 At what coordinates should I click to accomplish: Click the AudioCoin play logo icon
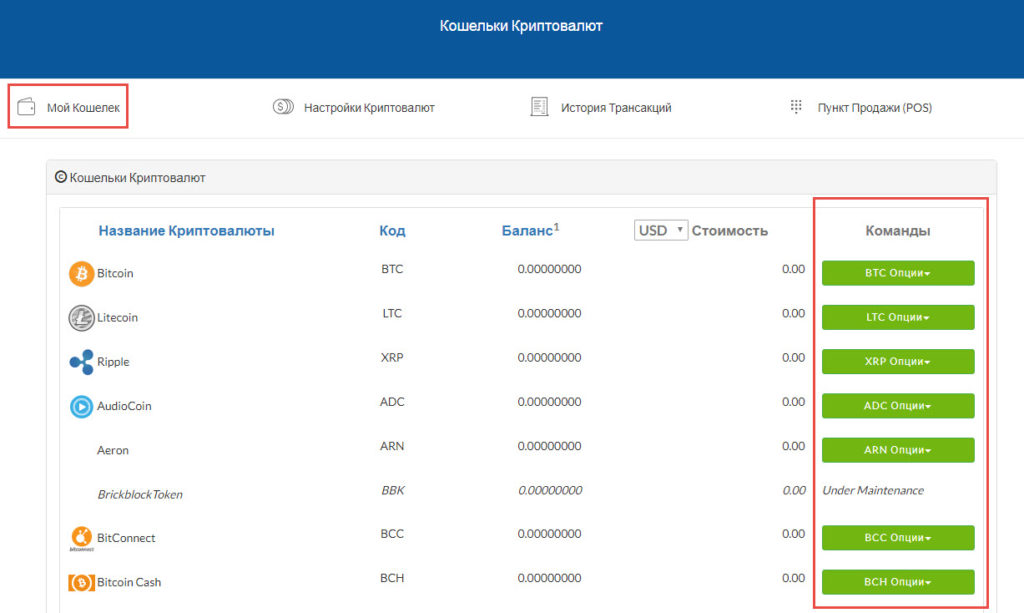tap(81, 406)
